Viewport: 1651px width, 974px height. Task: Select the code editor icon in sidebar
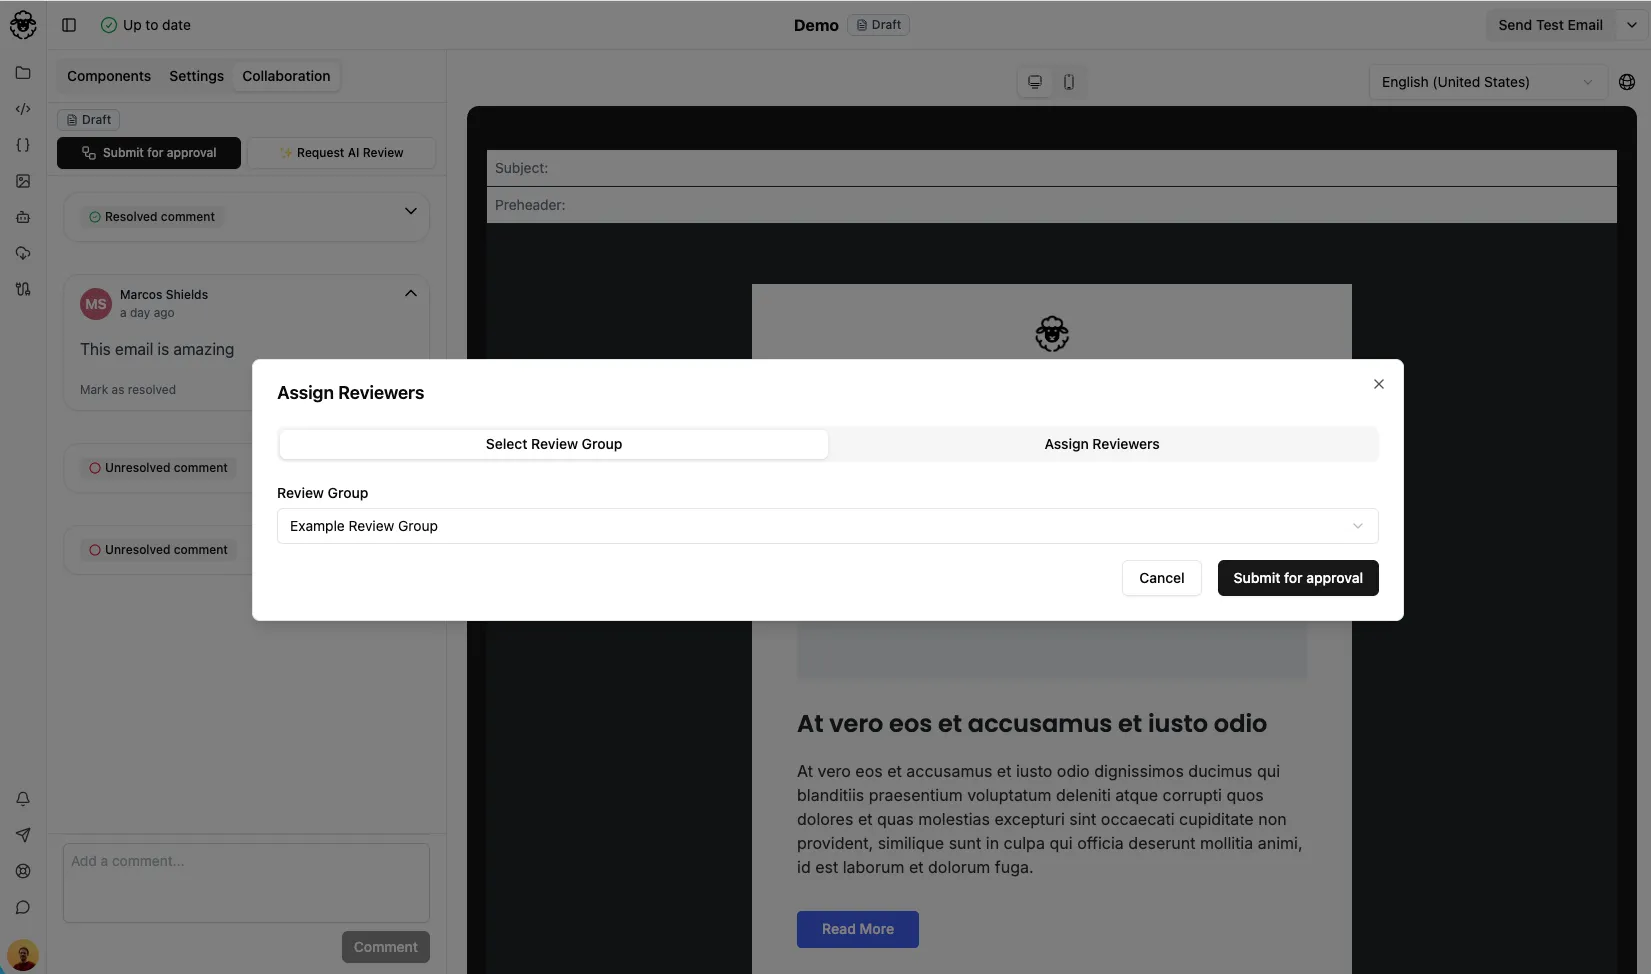click(23, 109)
